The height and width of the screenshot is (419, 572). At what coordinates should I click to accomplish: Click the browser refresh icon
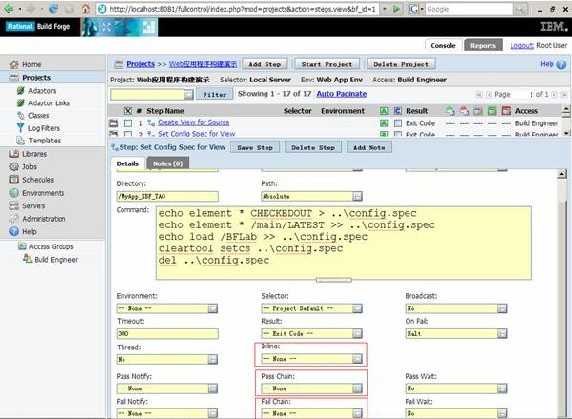(x=53, y=9)
